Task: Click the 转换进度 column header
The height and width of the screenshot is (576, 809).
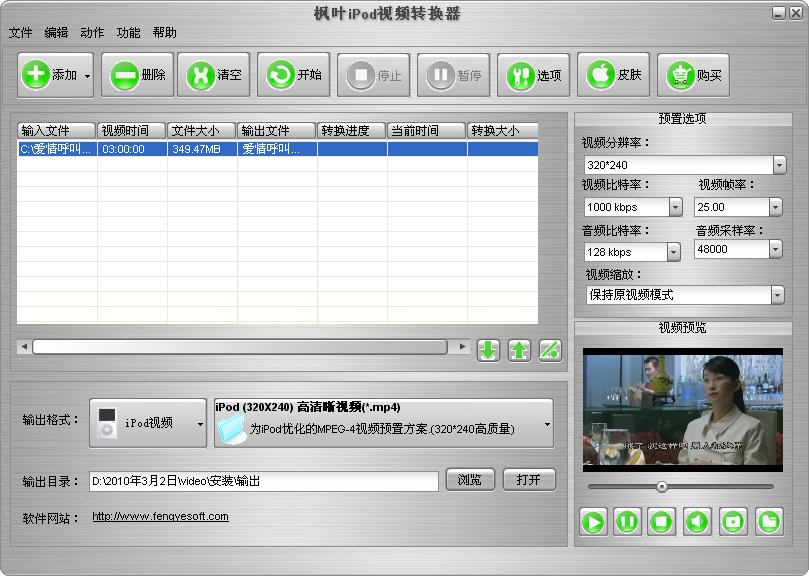Action: (351, 131)
